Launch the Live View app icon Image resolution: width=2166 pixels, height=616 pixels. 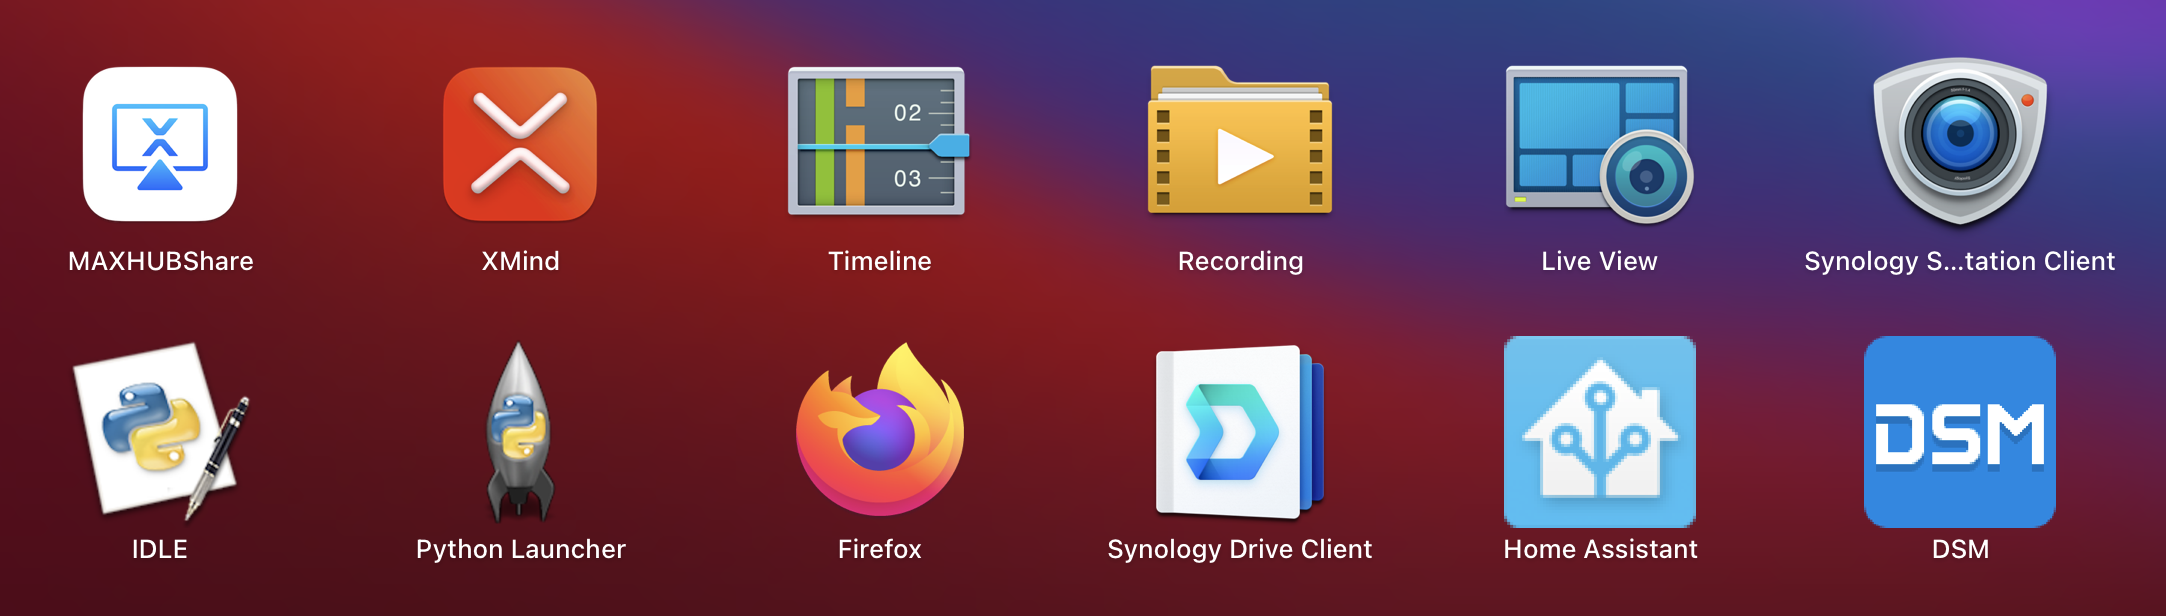coord(1599,144)
